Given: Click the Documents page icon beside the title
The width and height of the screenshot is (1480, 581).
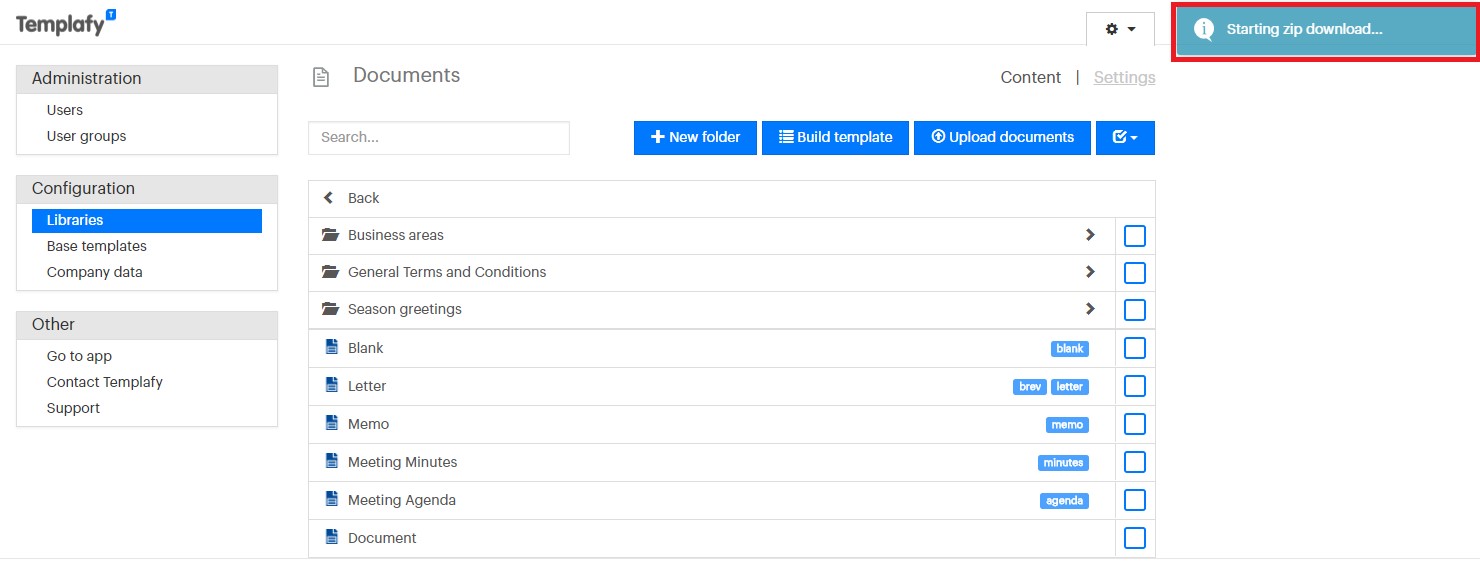Looking at the screenshot, I should [x=321, y=77].
